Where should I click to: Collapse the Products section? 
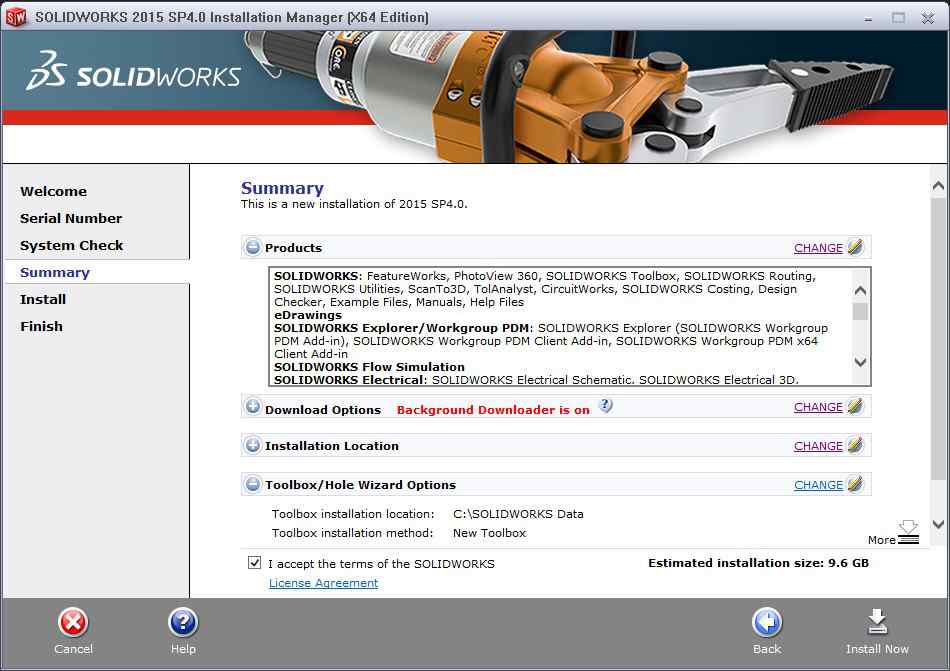tap(253, 247)
